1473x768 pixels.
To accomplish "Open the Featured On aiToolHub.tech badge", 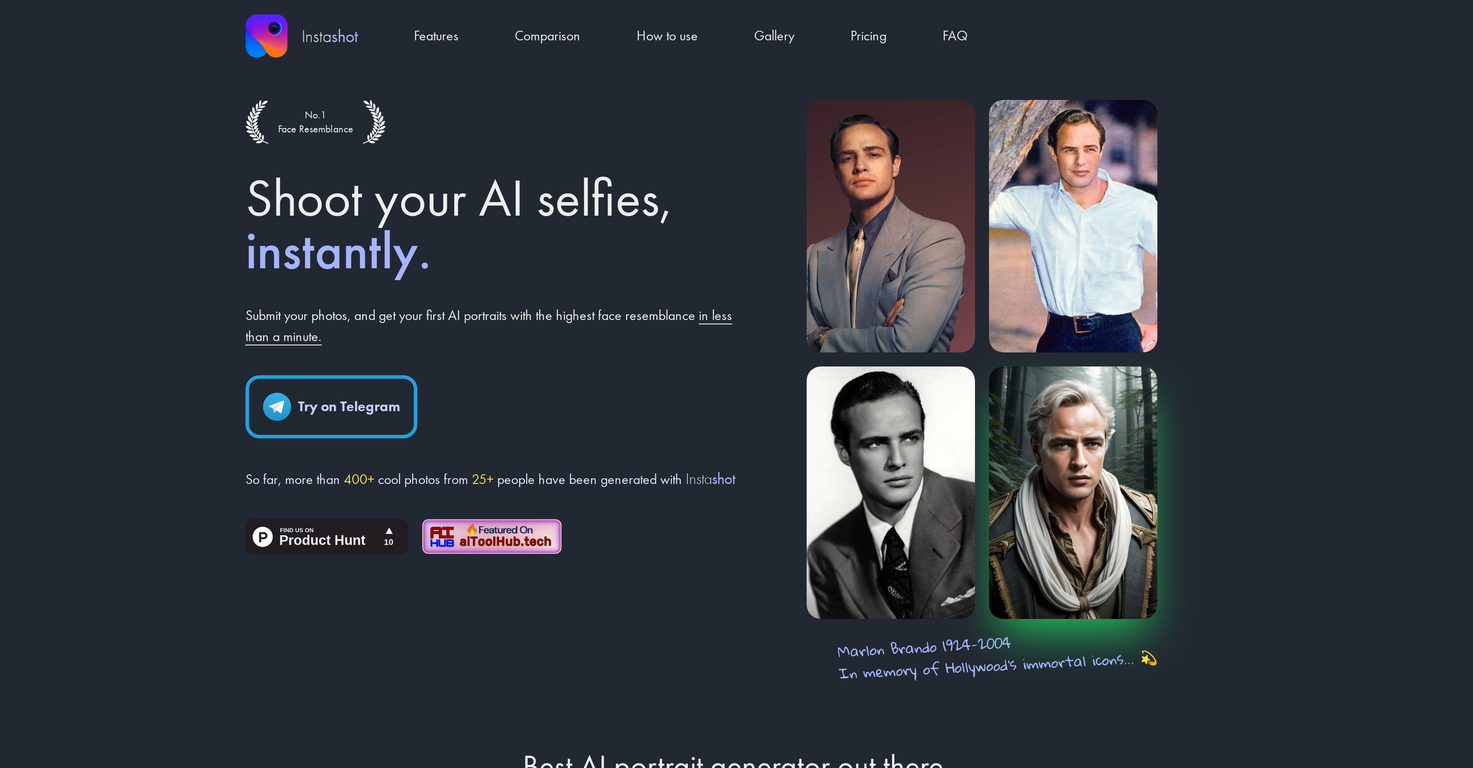I will [491, 537].
